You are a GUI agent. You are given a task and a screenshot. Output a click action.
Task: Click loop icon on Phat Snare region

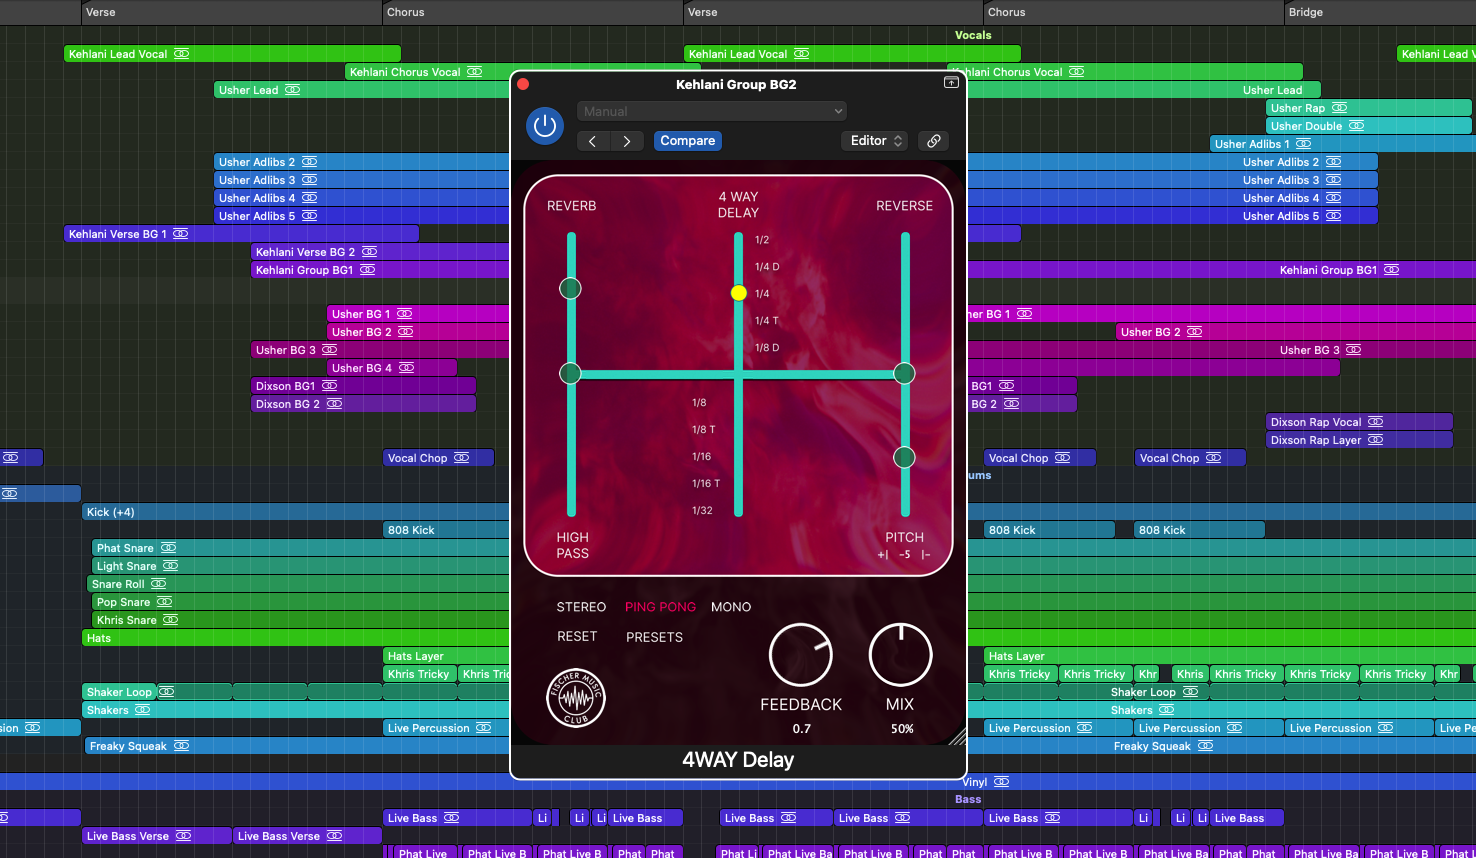click(x=168, y=548)
